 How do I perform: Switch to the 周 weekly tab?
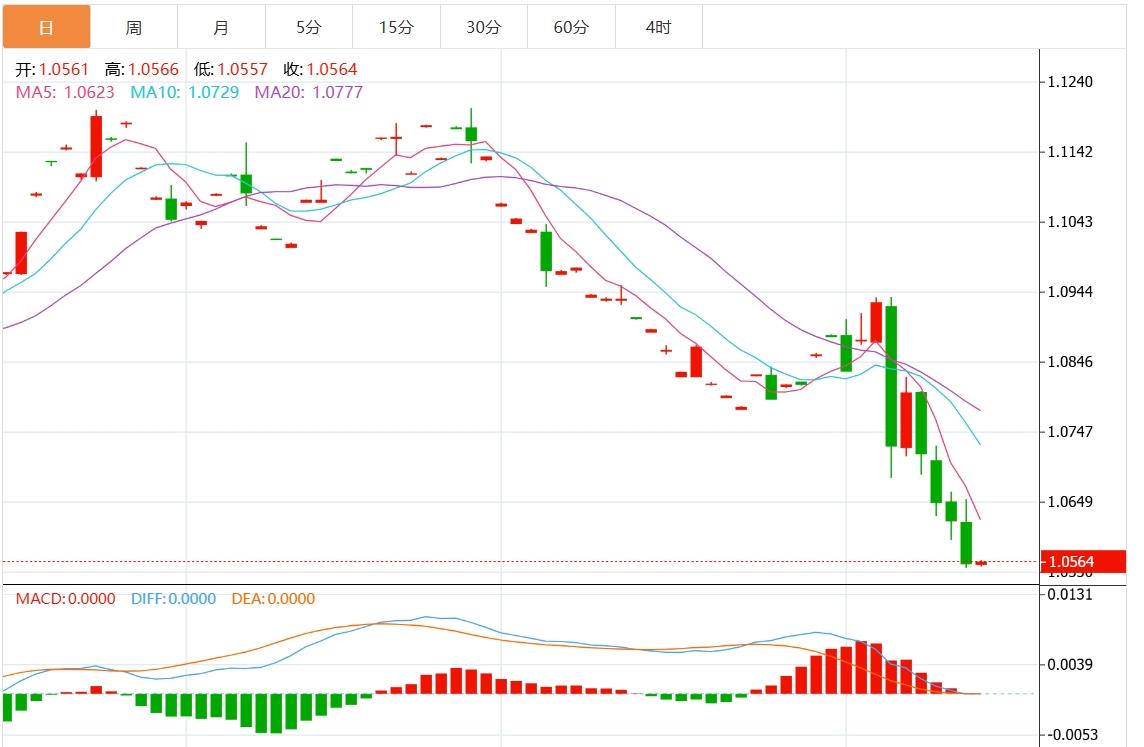pyautogui.click(x=133, y=27)
